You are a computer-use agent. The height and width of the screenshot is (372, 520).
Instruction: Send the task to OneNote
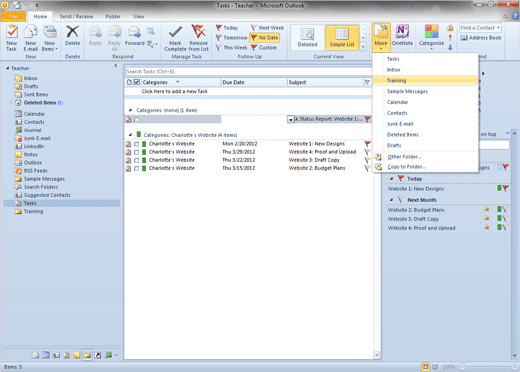point(402,36)
